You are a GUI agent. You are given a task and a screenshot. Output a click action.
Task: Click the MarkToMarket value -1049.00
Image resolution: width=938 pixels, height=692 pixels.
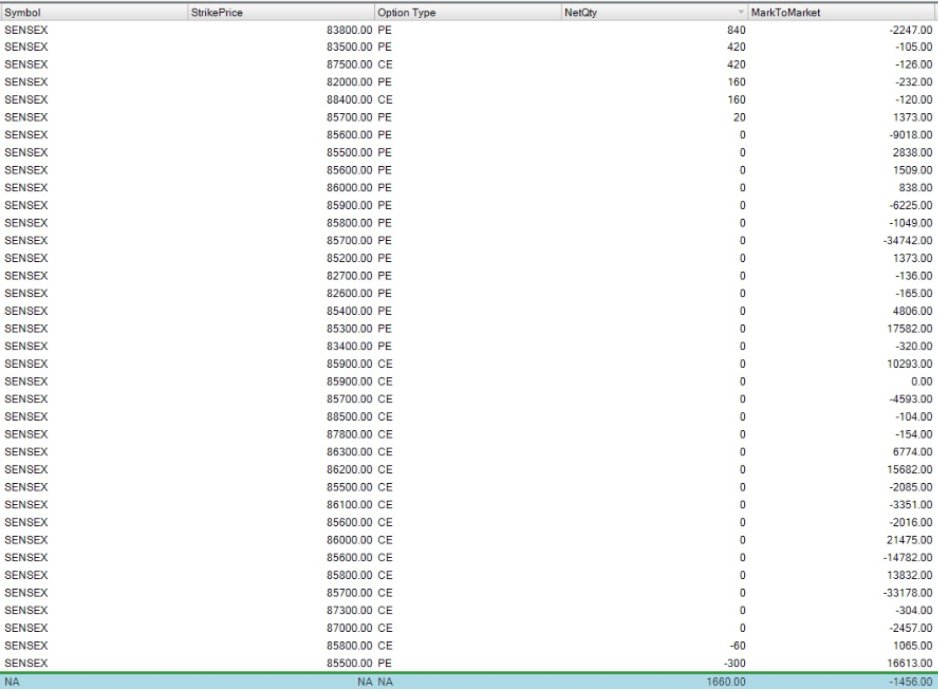click(x=910, y=223)
